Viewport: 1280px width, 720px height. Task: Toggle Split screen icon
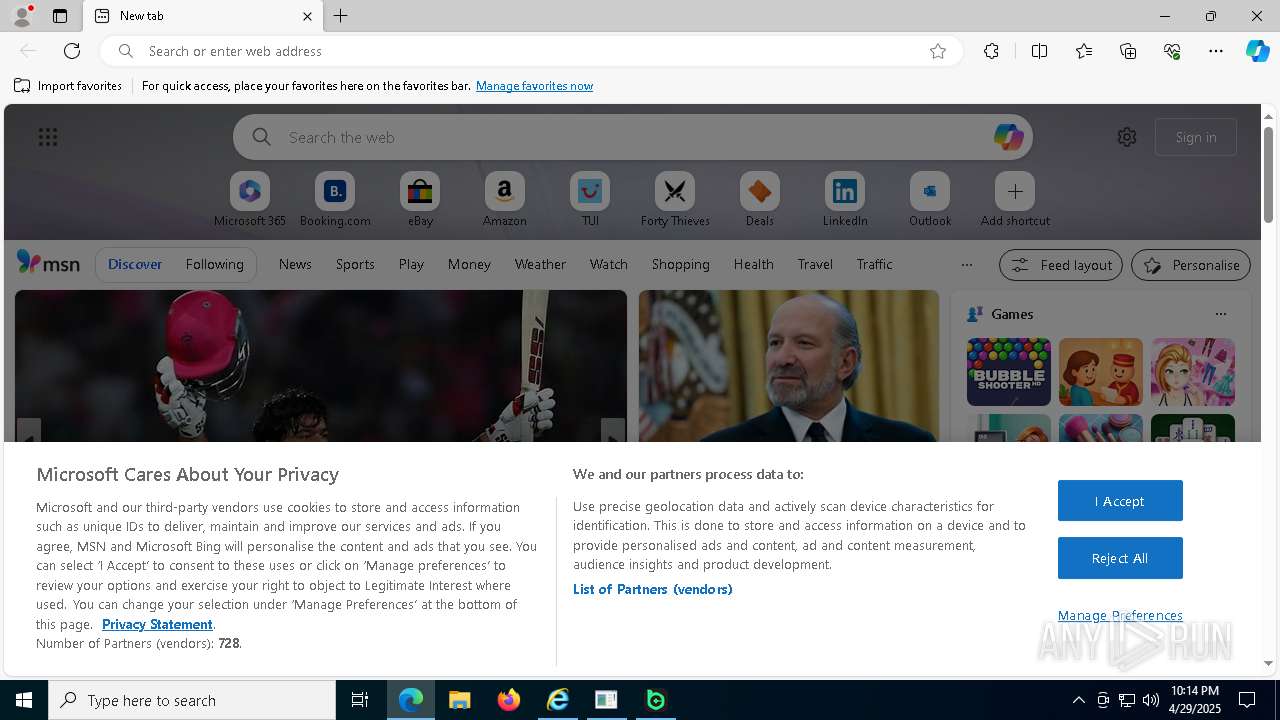tap(1039, 51)
